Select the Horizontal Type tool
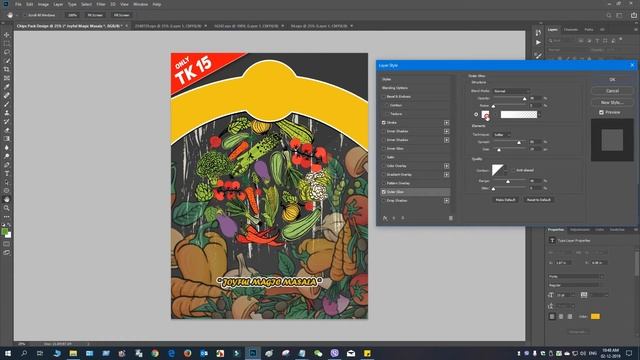 pos(7,173)
